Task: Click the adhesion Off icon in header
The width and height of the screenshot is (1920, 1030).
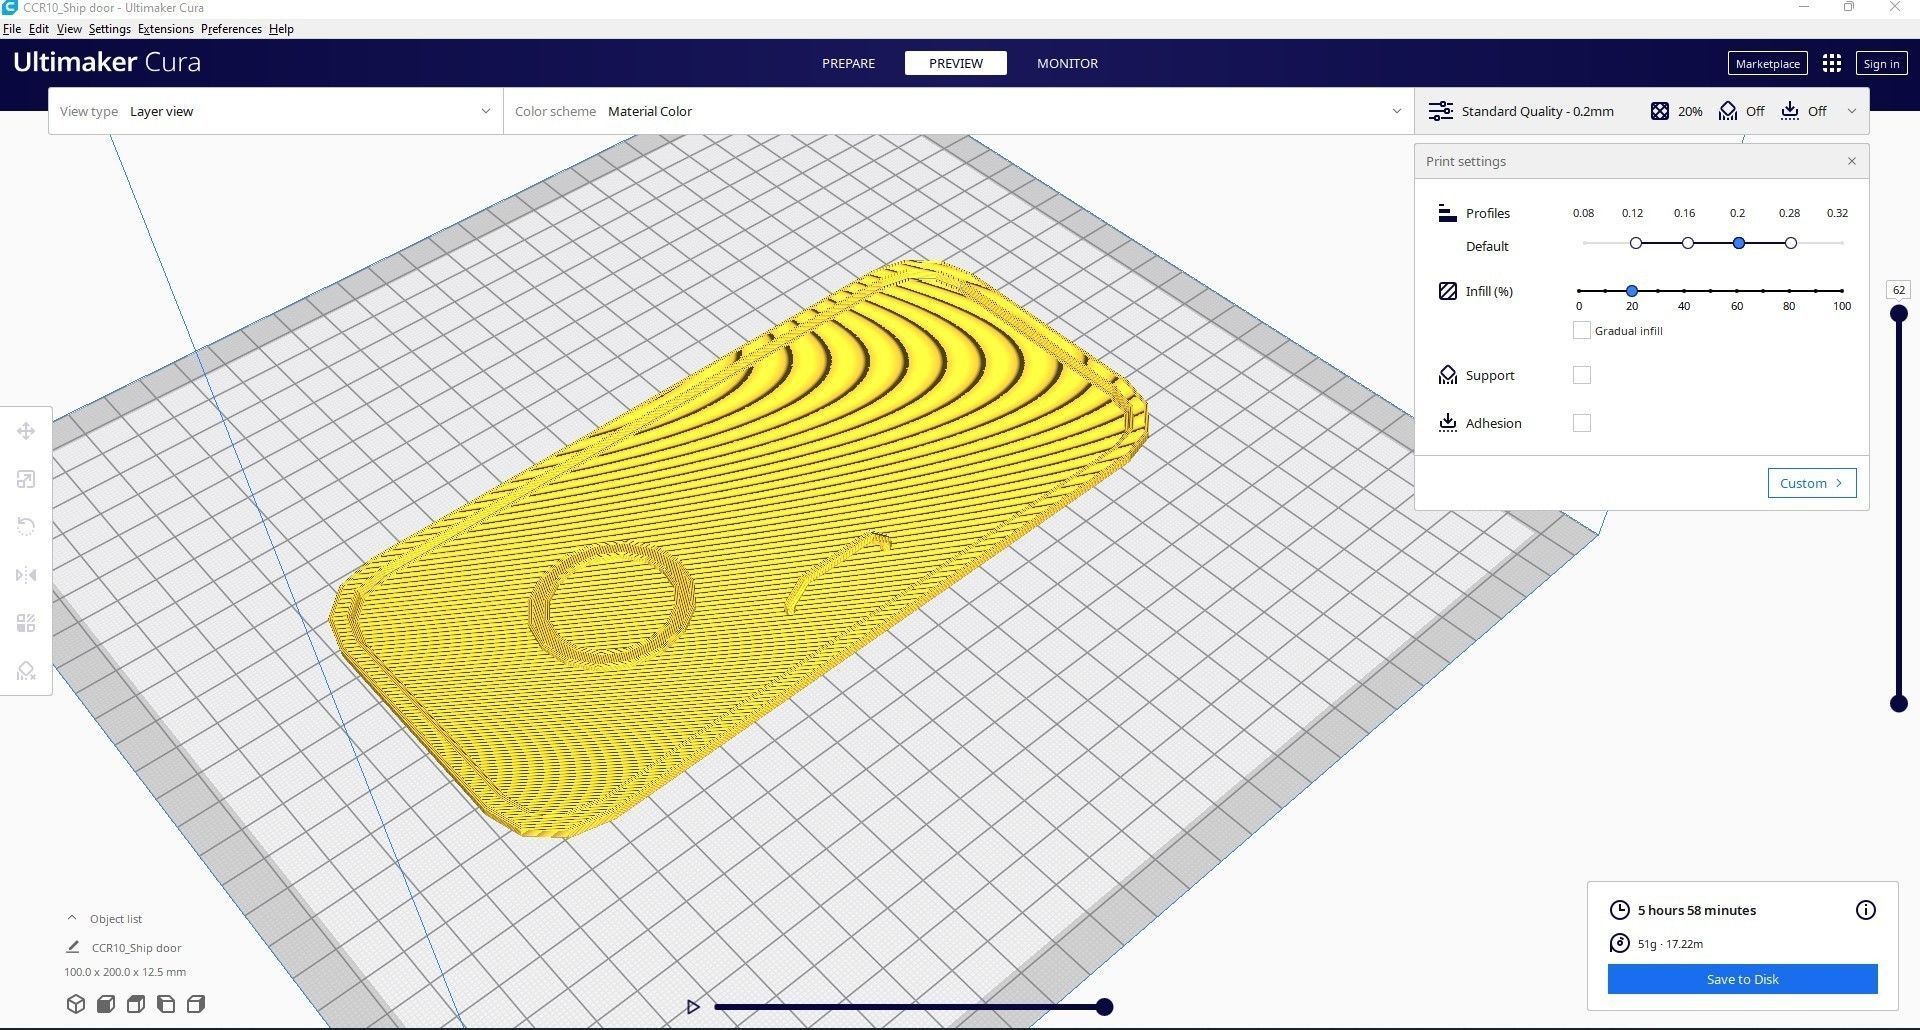Action: click(1790, 111)
